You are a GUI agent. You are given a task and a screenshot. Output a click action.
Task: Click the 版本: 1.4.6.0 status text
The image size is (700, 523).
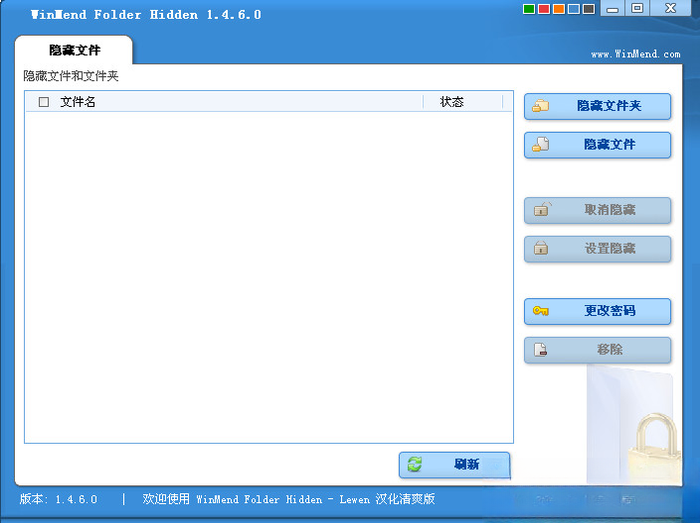(x=58, y=499)
